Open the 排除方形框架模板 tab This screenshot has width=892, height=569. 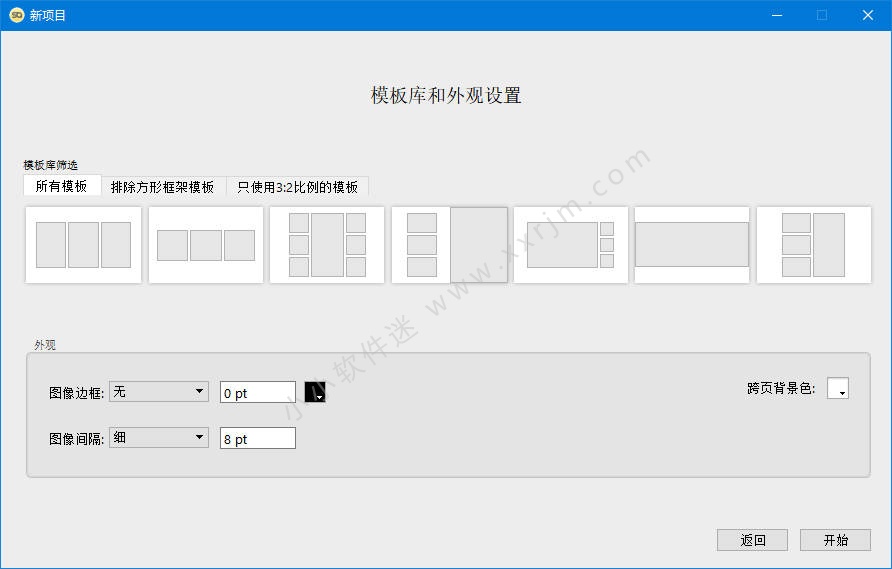(x=163, y=187)
